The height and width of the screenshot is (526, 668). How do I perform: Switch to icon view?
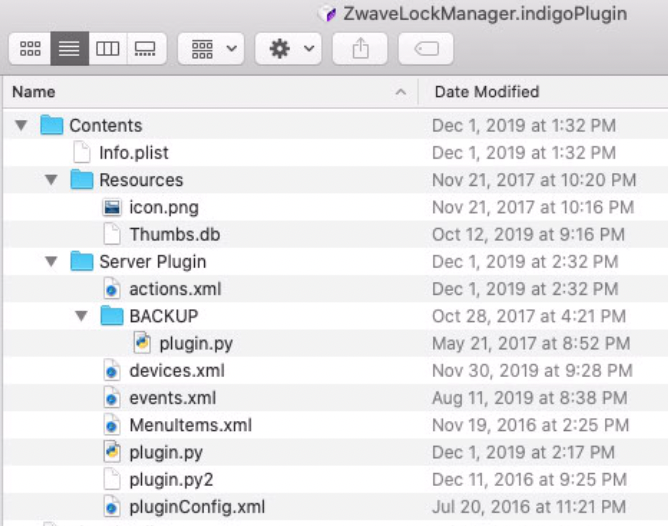(30, 49)
